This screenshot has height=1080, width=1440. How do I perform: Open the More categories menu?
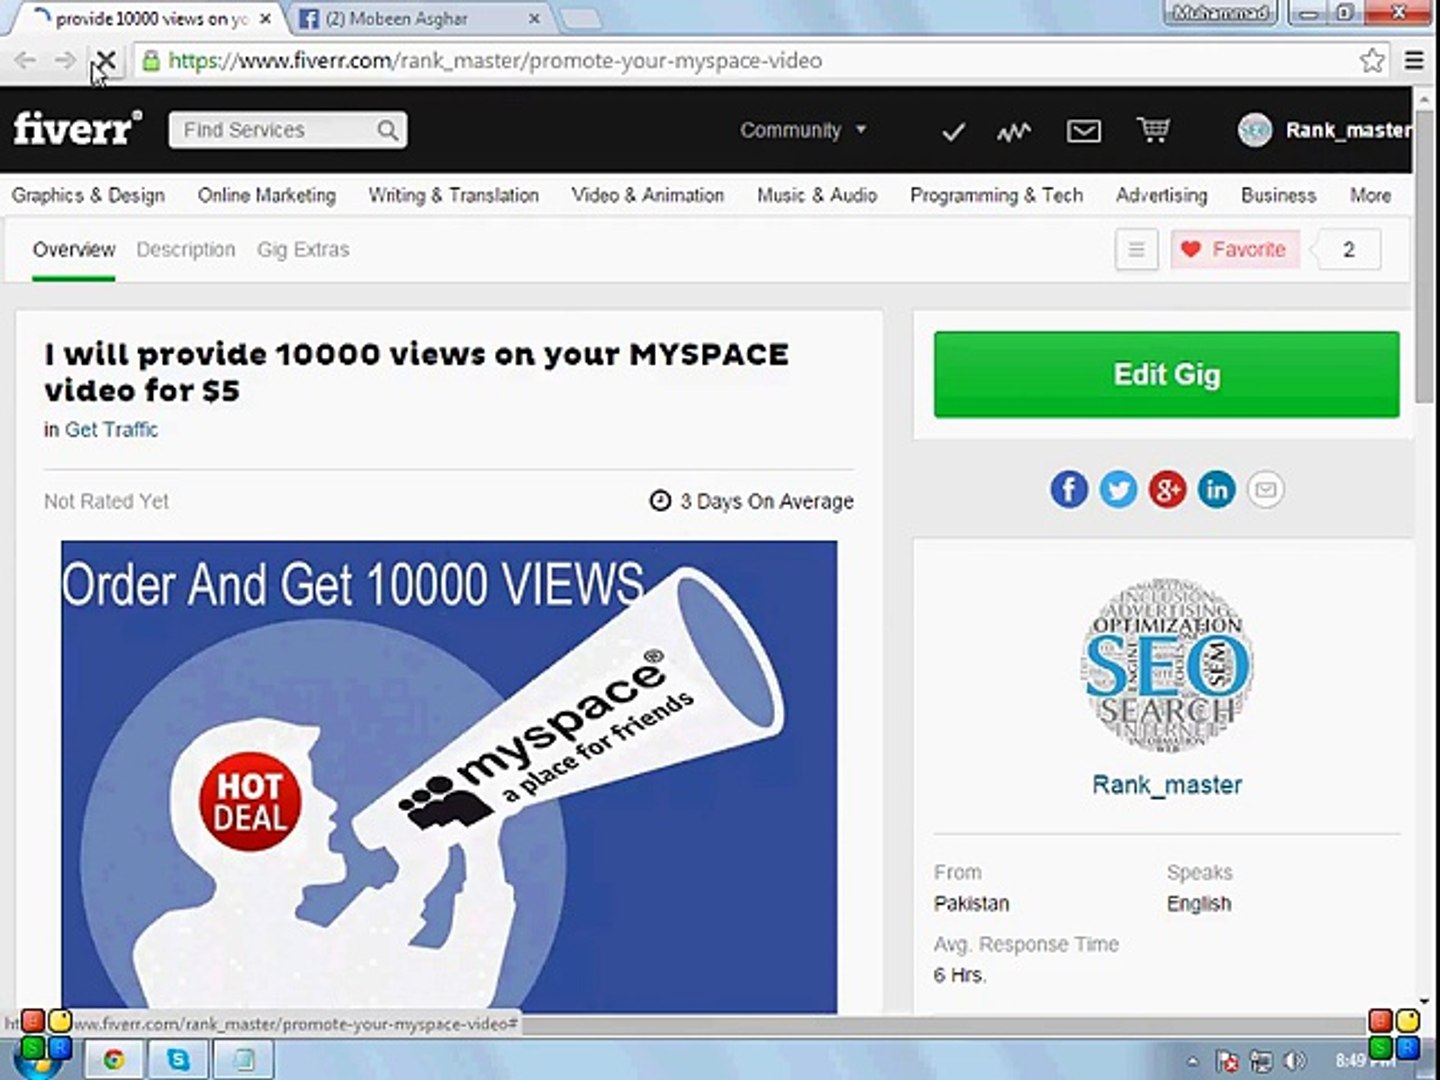pyautogui.click(x=1370, y=195)
